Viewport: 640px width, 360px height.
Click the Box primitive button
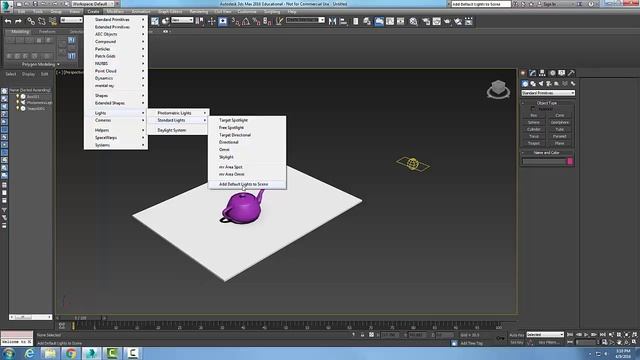(x=534, y=116)
